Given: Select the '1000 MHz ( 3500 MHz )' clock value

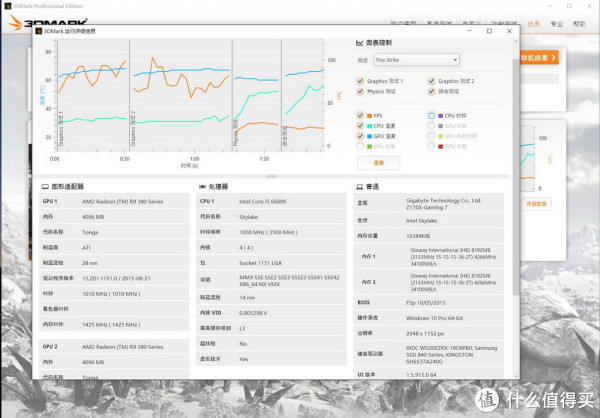Looking at the screenshot, I should pos(268,232).
